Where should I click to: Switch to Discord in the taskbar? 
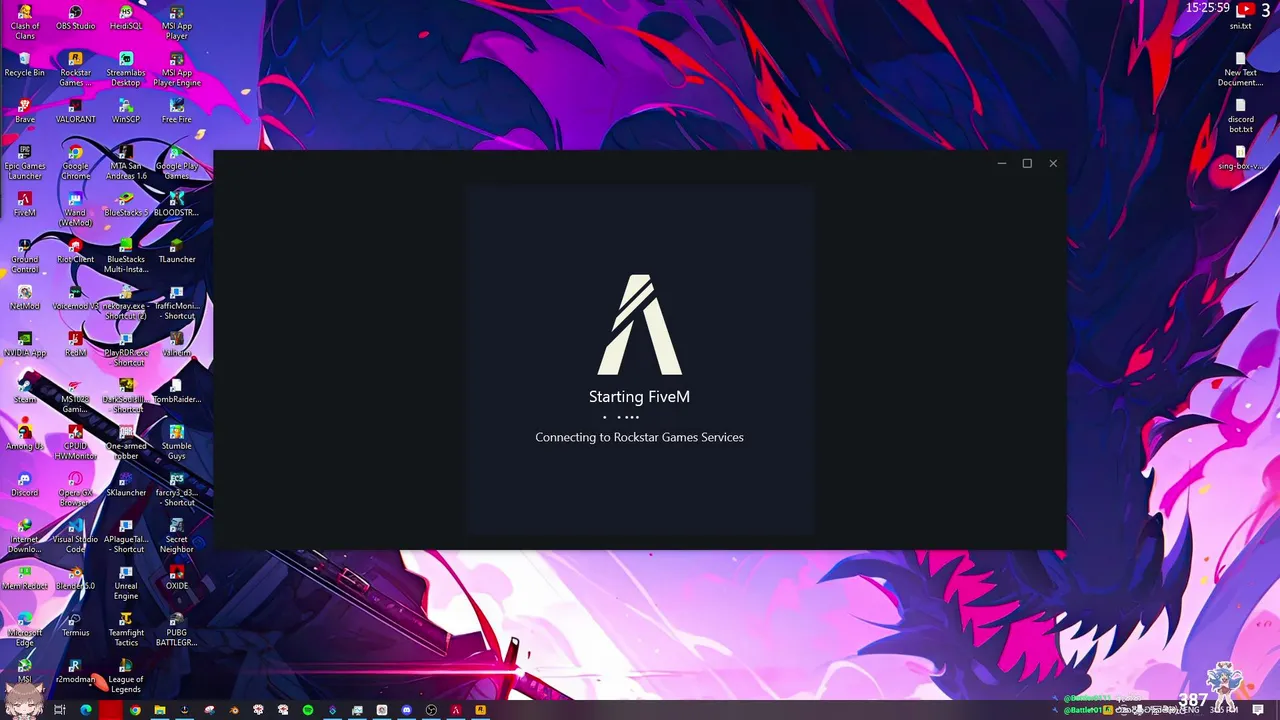406,710
